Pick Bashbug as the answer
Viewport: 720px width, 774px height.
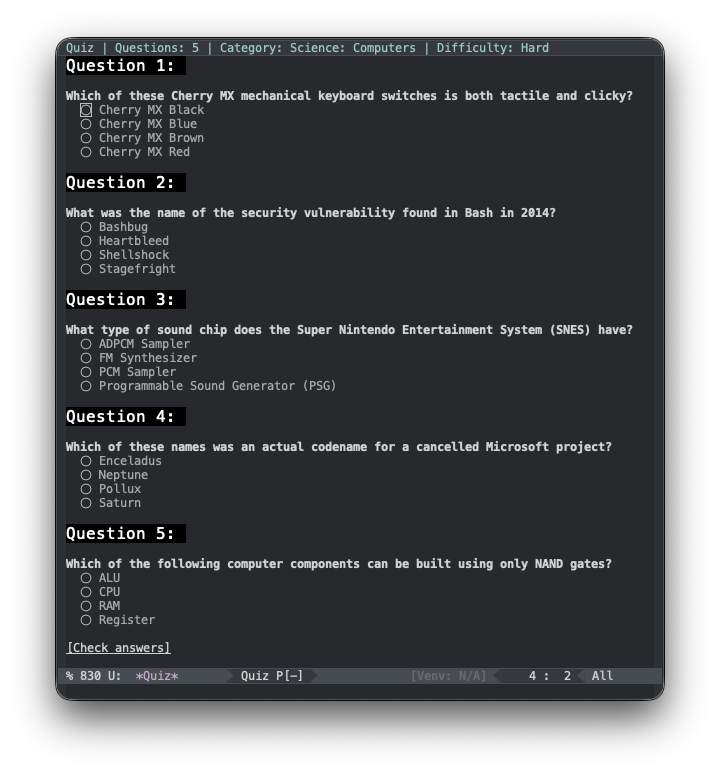pos(86,227)
